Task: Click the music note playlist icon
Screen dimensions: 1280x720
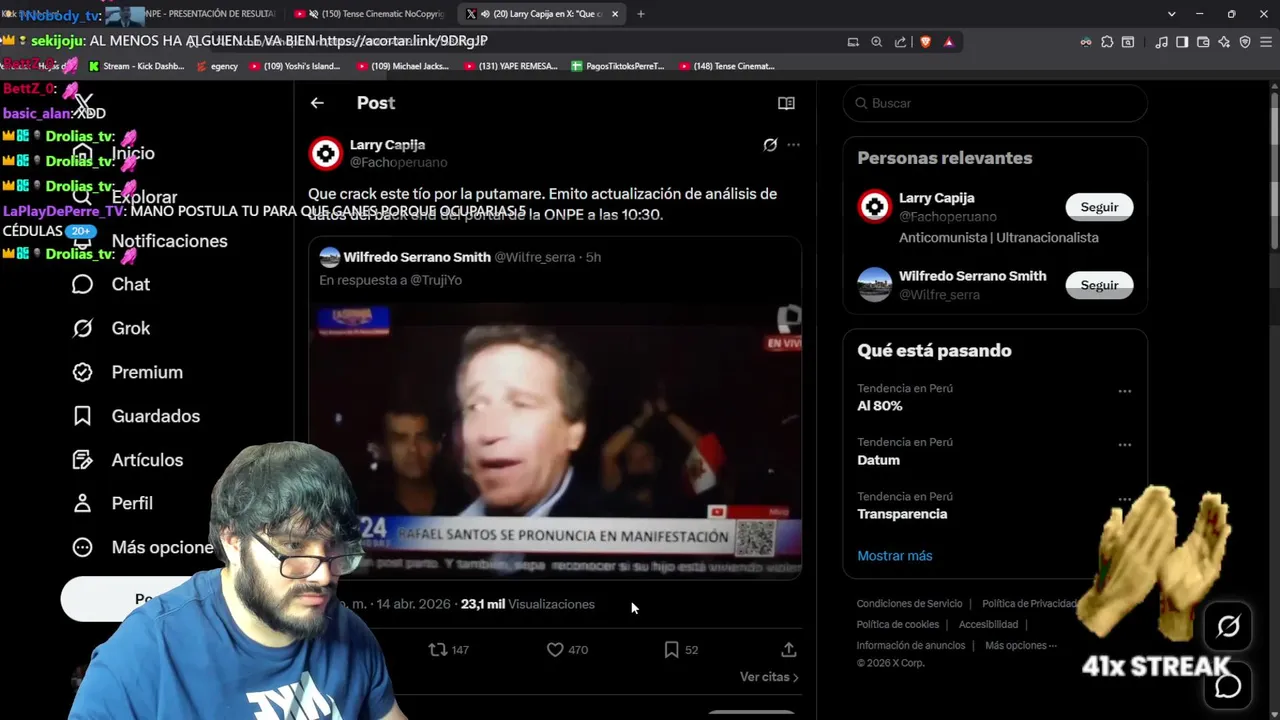Action: point(1161,42)
